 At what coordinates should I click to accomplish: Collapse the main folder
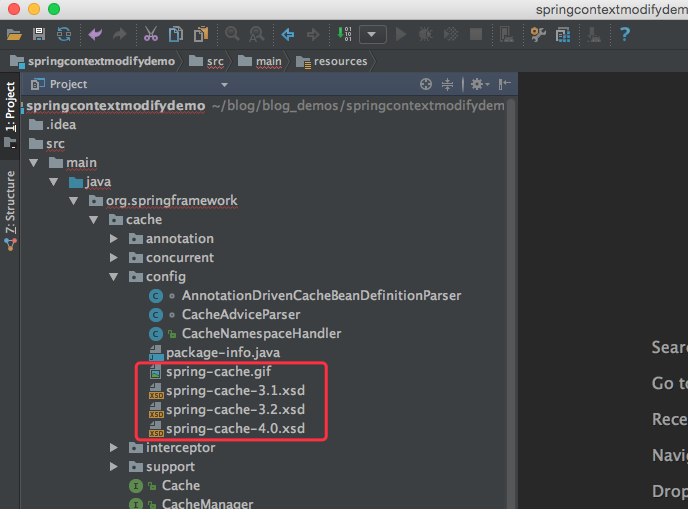pos(33,163)
